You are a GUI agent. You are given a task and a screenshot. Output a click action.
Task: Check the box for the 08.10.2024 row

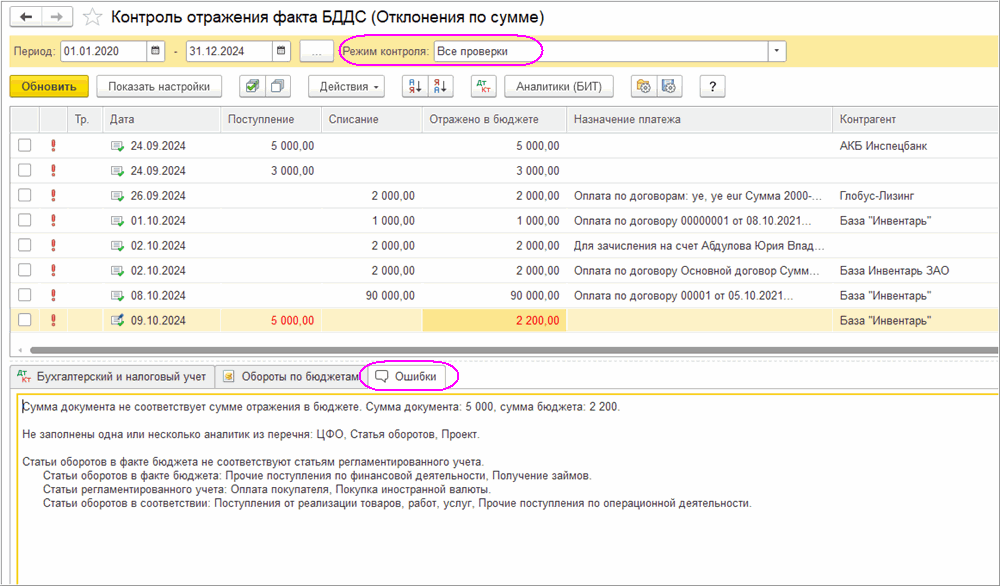[x=25, y=295]
